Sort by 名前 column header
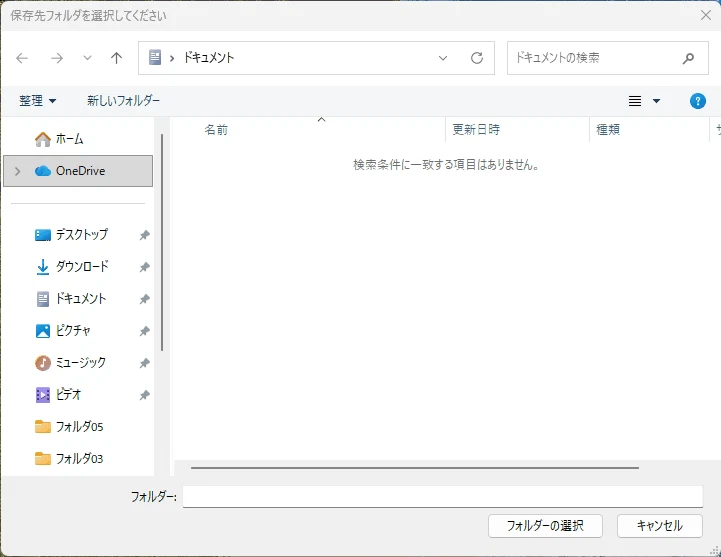This screenshot has width=721, height=557. click(216, 130)
